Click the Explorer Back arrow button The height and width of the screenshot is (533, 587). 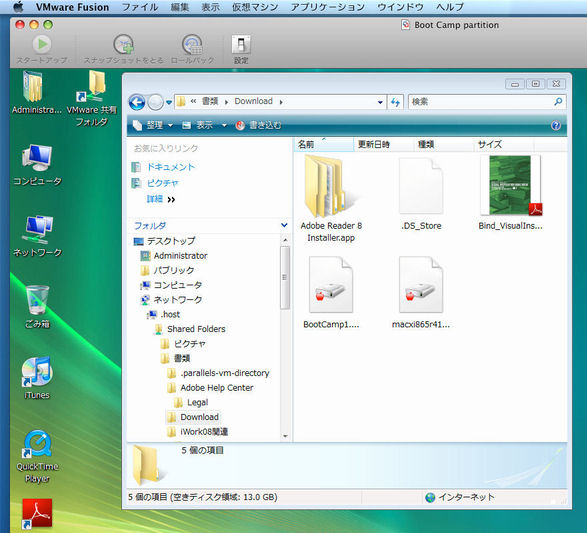tap(137, 102)
